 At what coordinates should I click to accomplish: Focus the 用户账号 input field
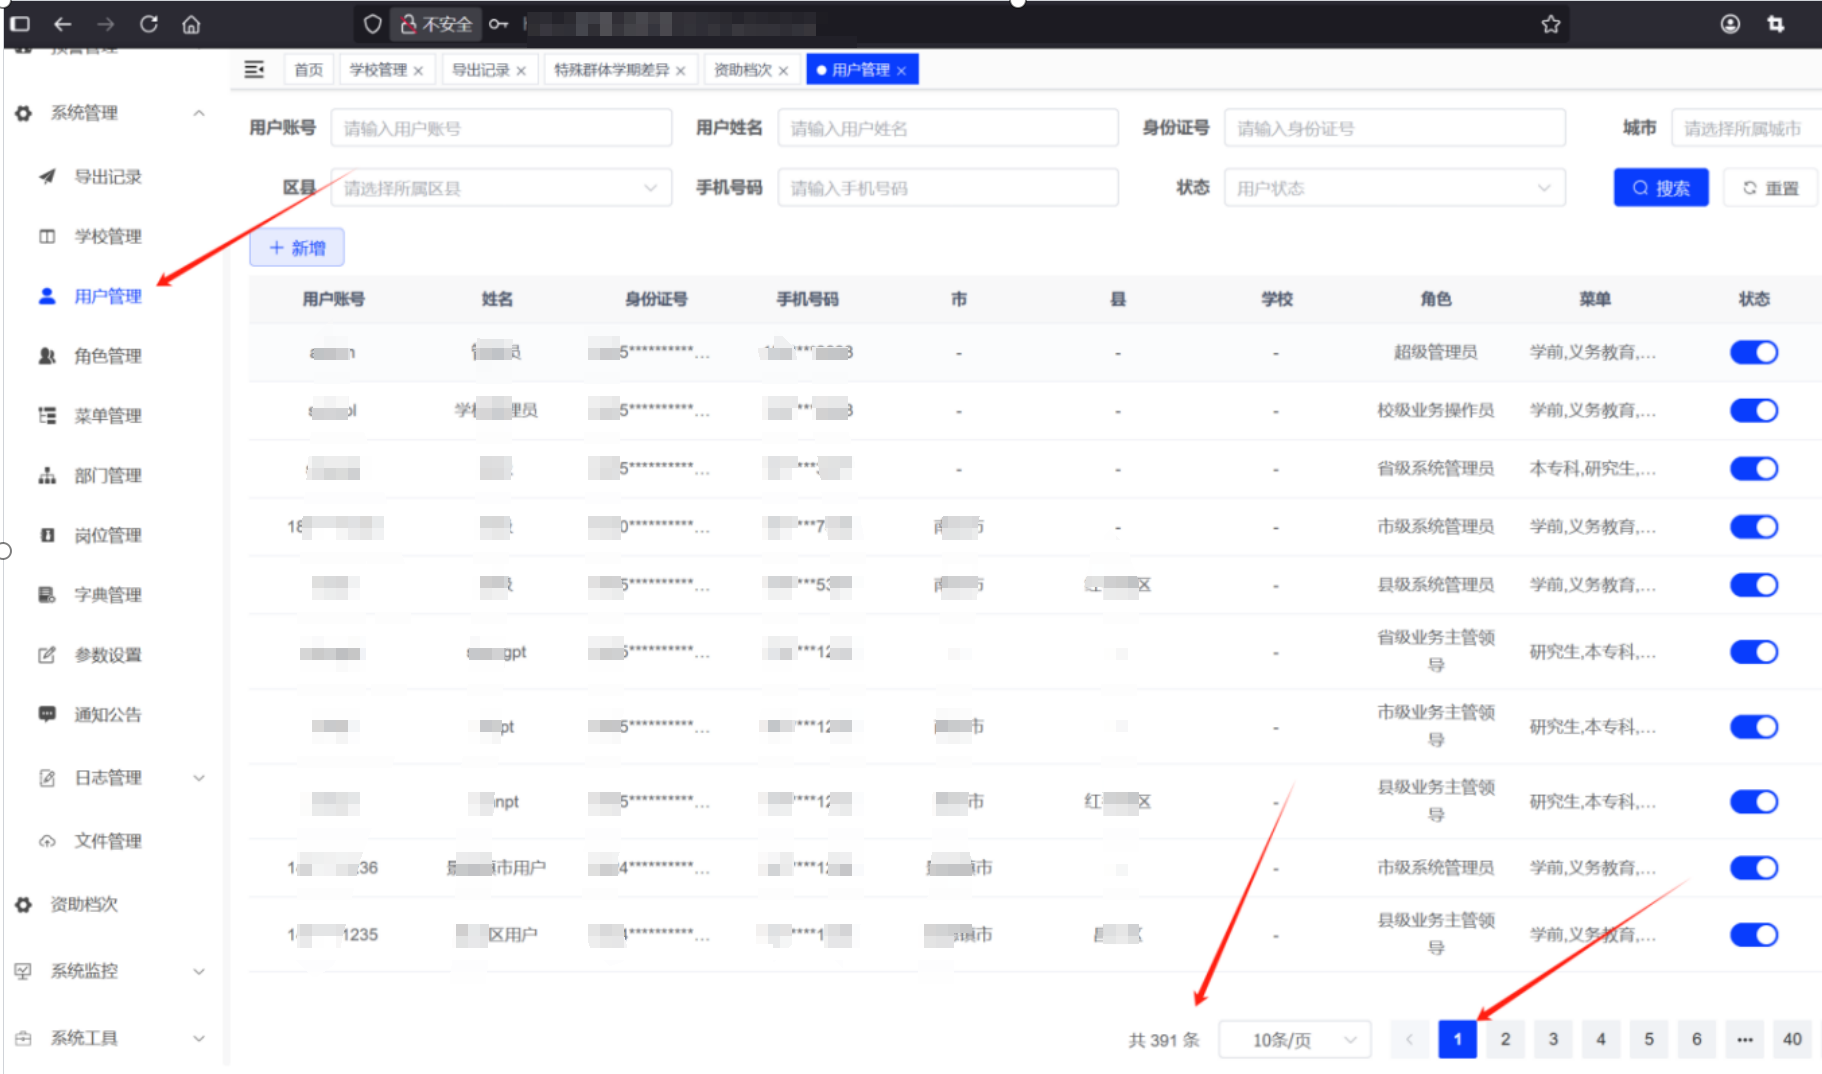pos(501,128)
